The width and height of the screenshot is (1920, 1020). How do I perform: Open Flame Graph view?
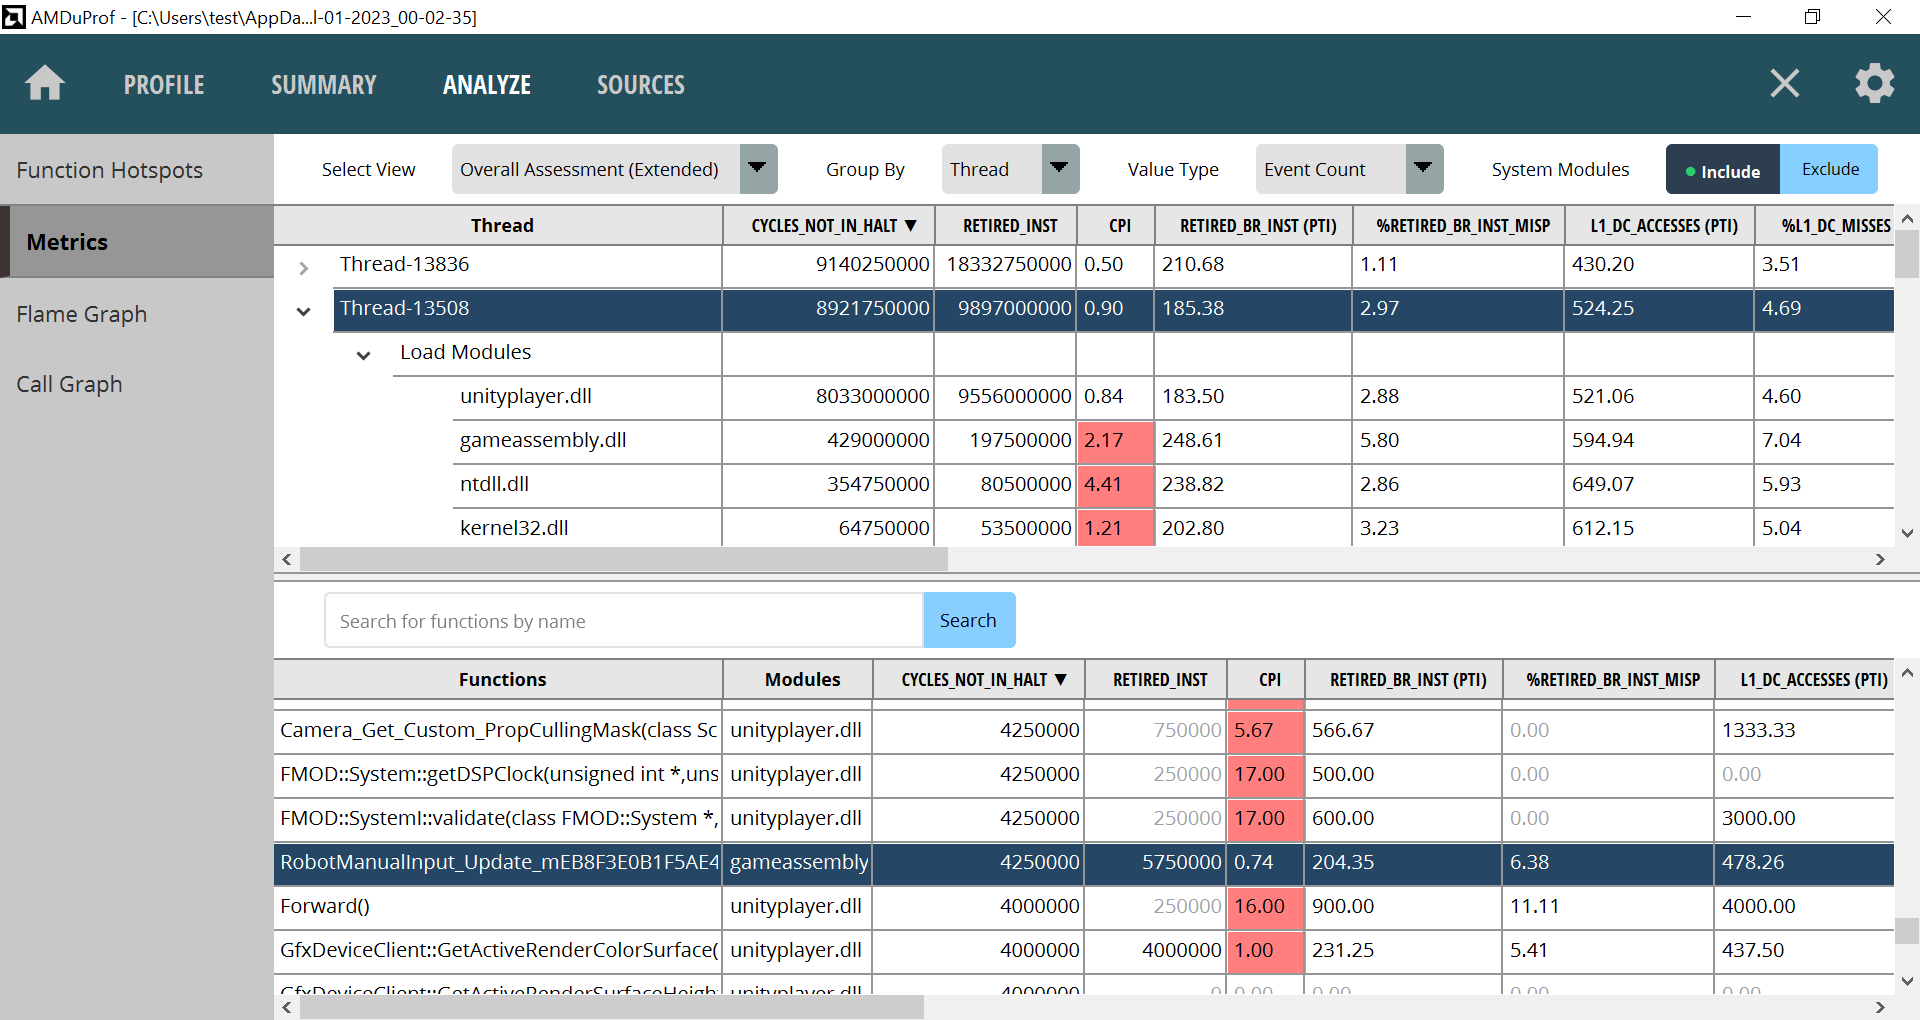(x=137, y=314)
